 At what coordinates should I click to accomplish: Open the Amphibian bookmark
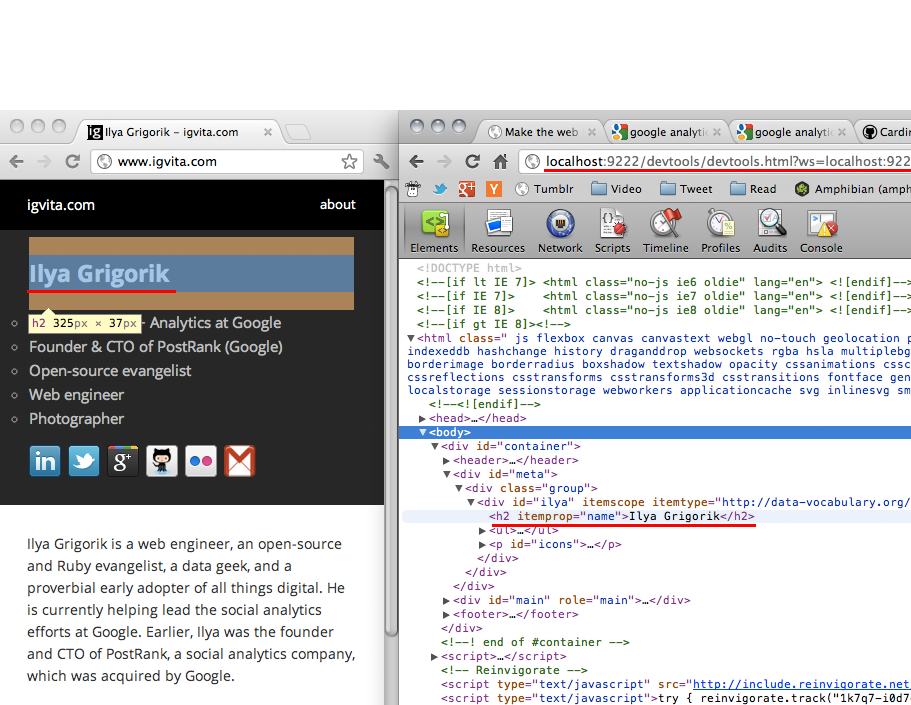(x=852, y=189)
